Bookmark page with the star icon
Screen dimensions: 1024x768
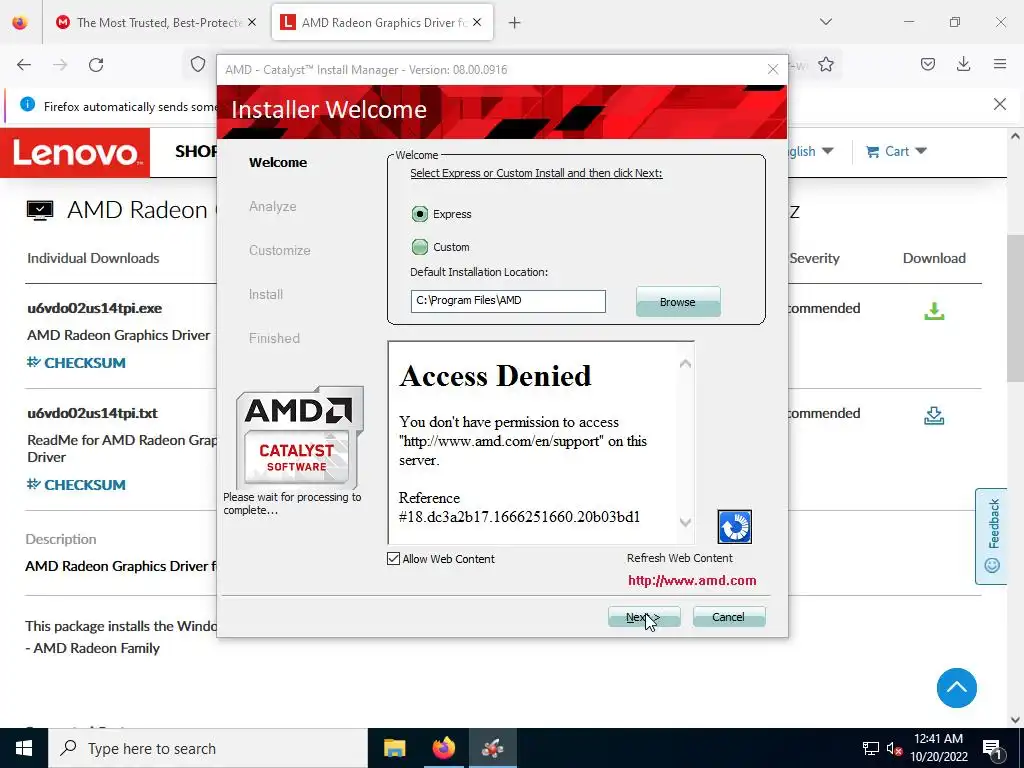tap(825, 64)
